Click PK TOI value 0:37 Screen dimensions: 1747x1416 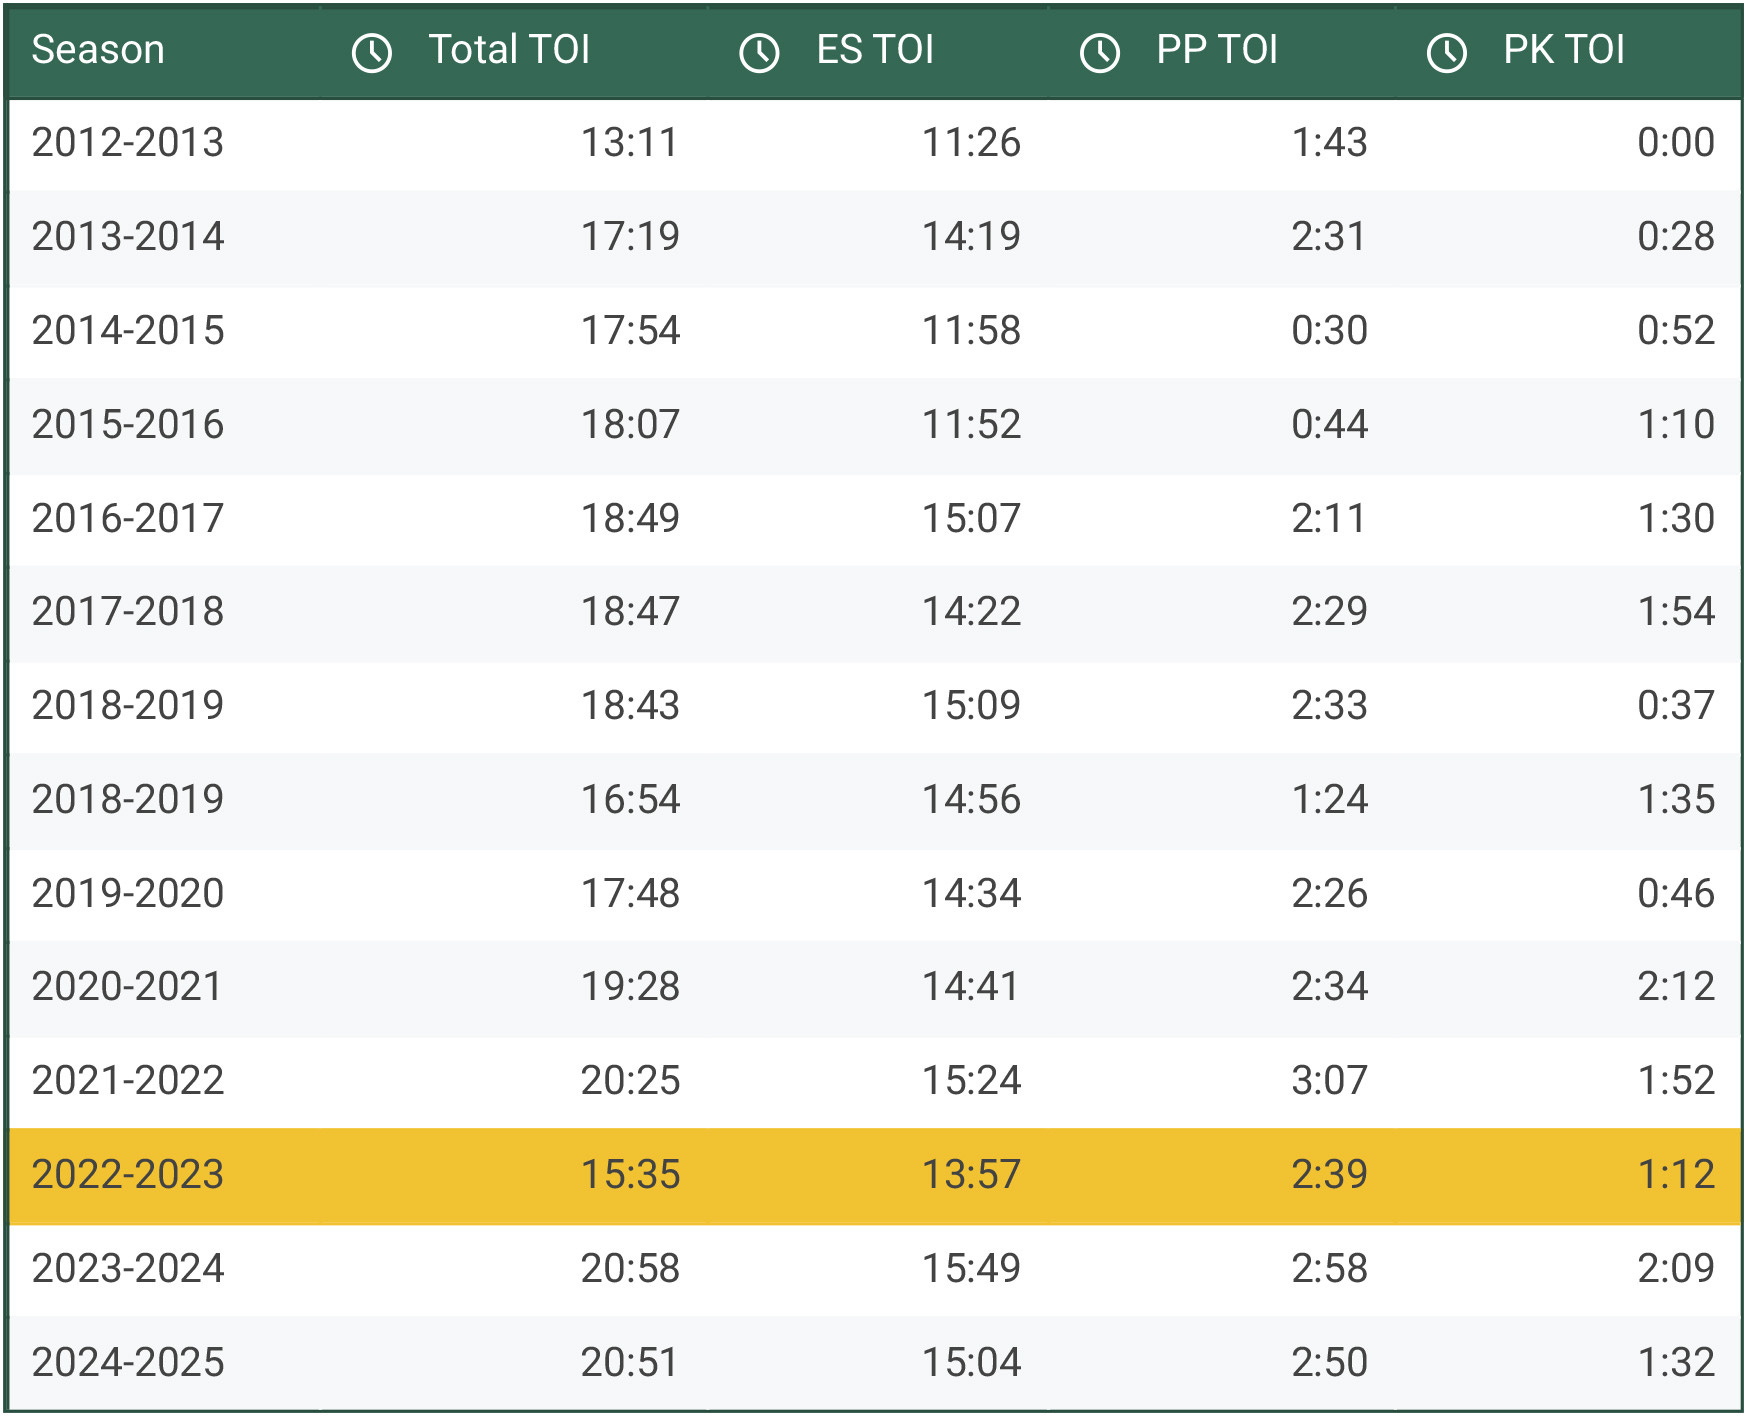pos(1676,706)
